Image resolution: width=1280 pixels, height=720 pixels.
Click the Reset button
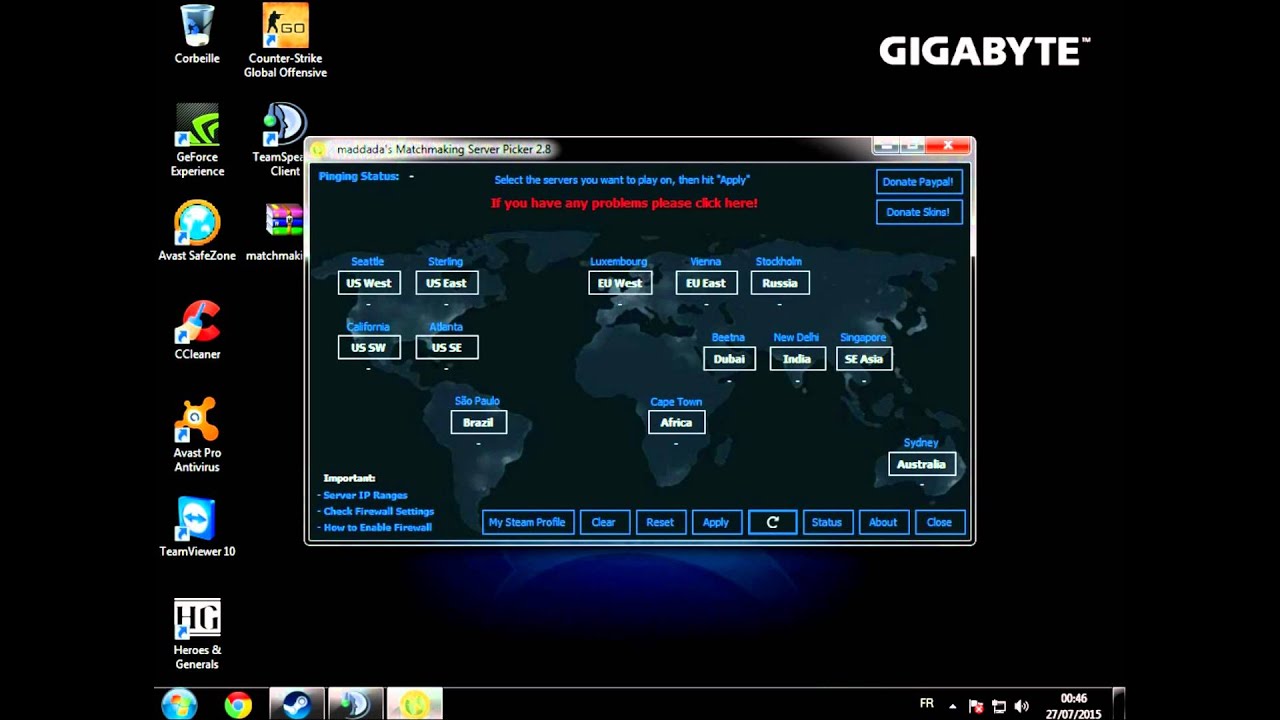point(660,522)
